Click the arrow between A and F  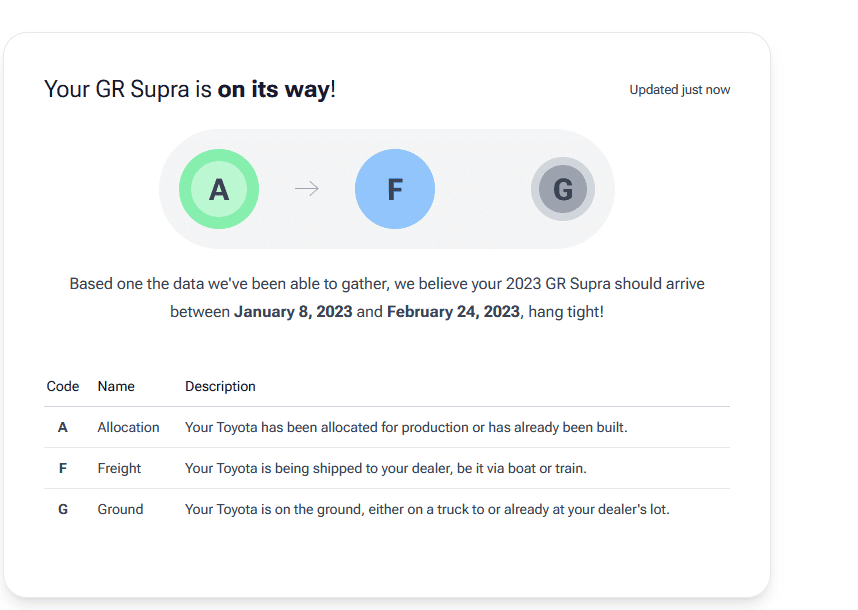click(x=307, y=189)
